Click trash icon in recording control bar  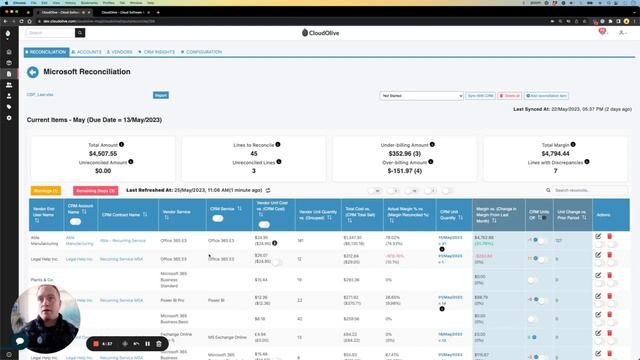click(x=159, y=344)
